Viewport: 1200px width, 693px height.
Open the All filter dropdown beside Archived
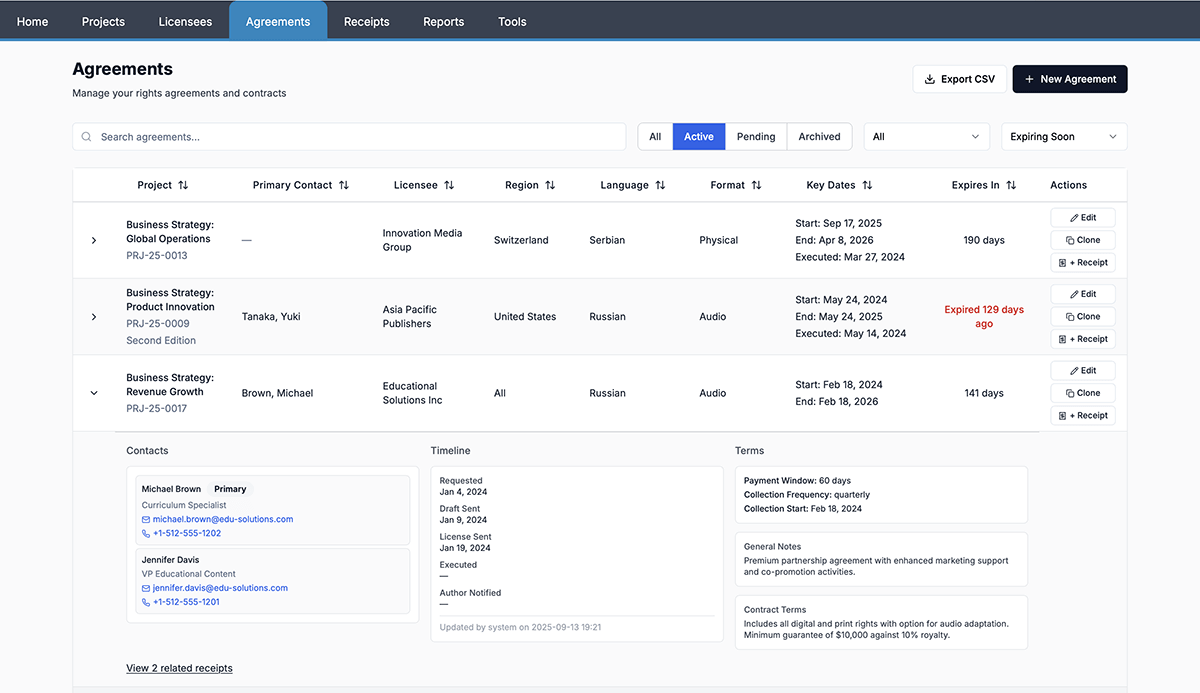tap(926, 136)
